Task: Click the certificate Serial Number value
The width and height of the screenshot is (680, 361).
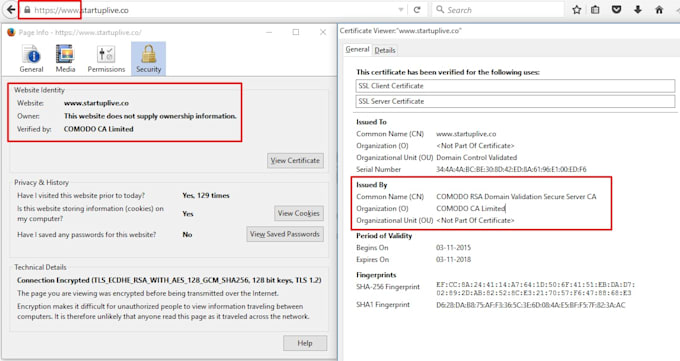Action: pyautogui.click(x=511, y=170)
